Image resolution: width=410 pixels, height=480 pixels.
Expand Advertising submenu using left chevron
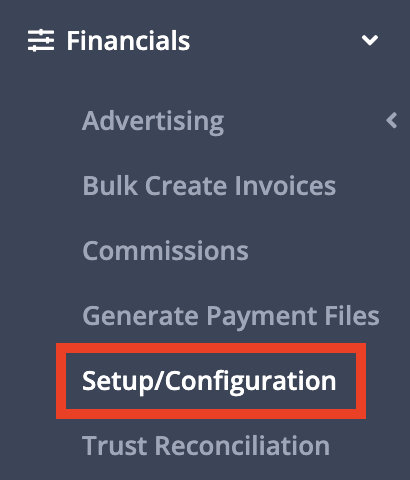point(392,120)
